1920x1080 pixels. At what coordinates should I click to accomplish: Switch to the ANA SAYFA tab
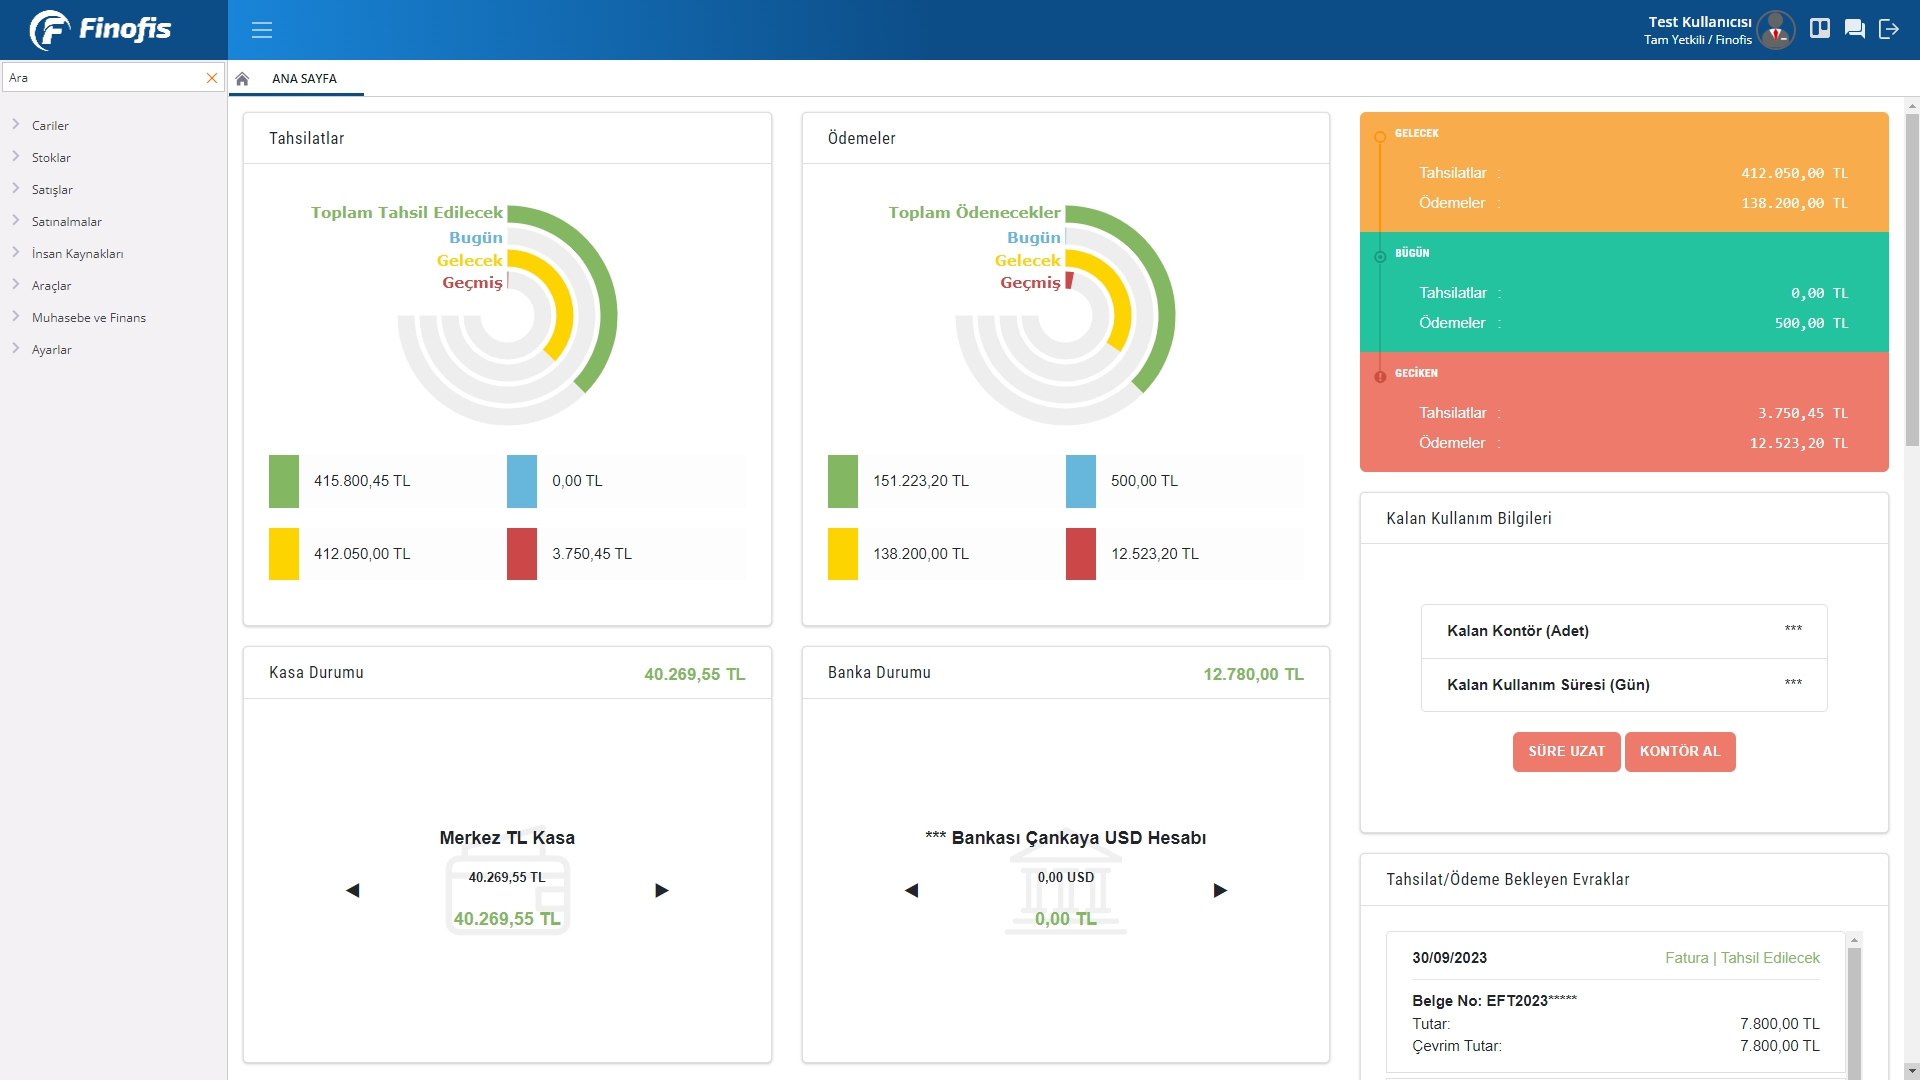point(304,79)
